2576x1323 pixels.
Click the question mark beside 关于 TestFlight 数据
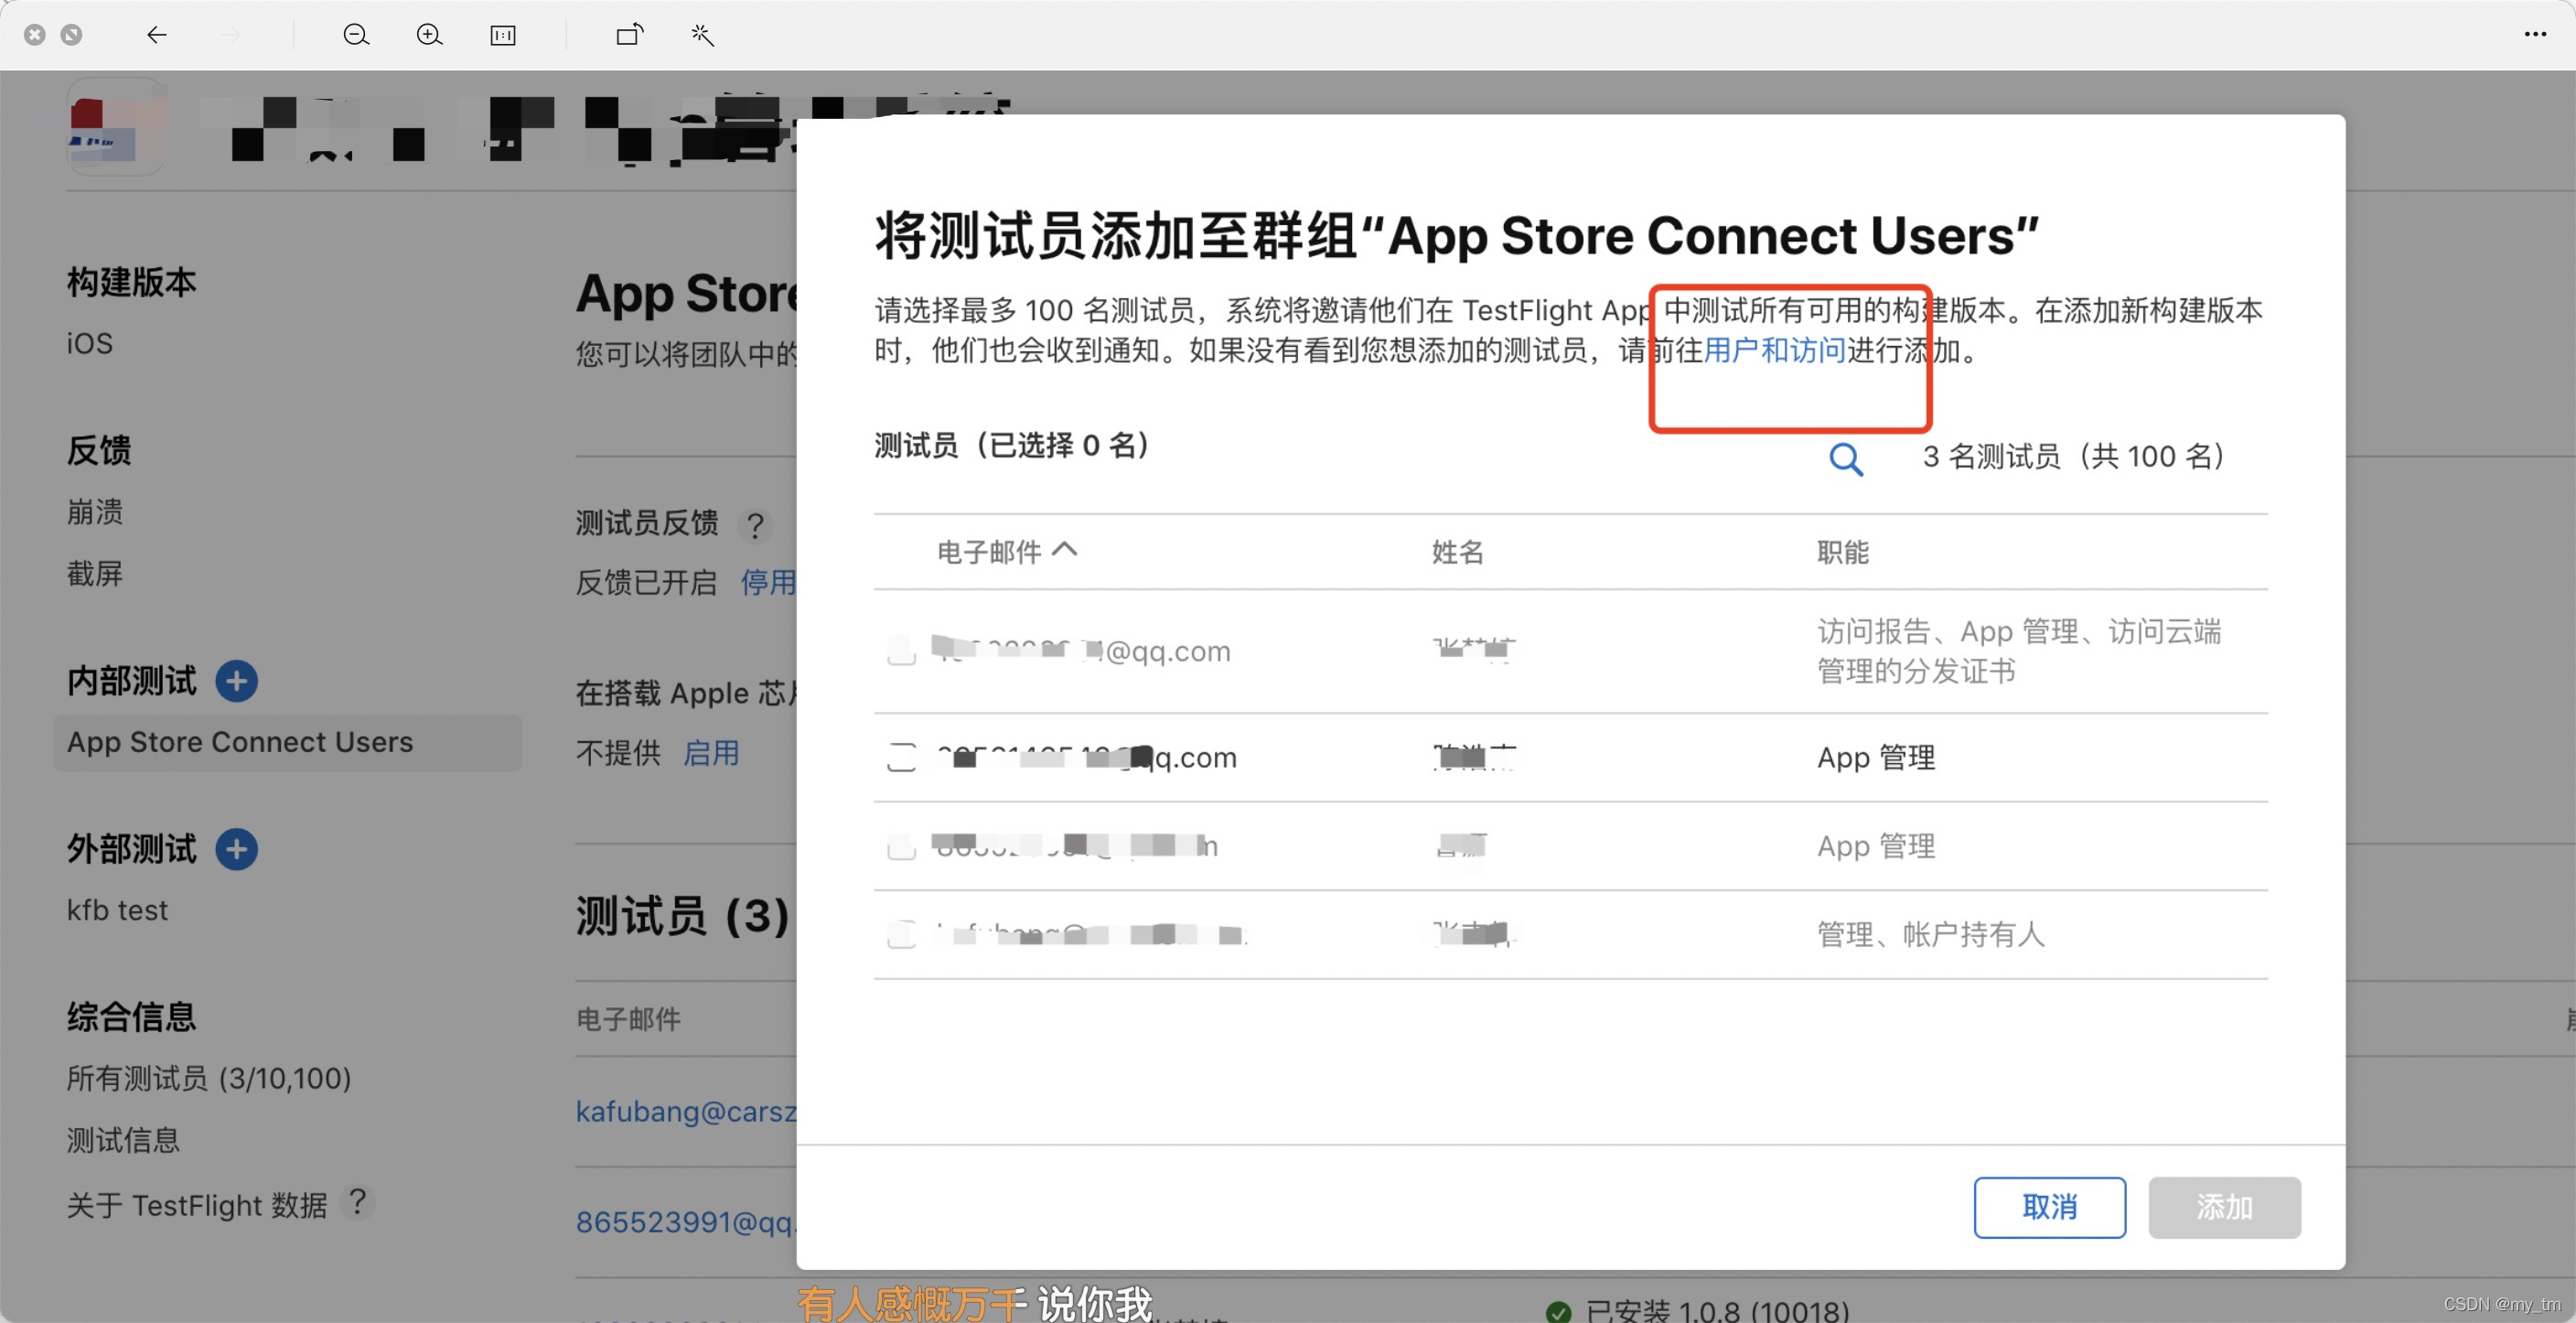[x=357, y=1202]
